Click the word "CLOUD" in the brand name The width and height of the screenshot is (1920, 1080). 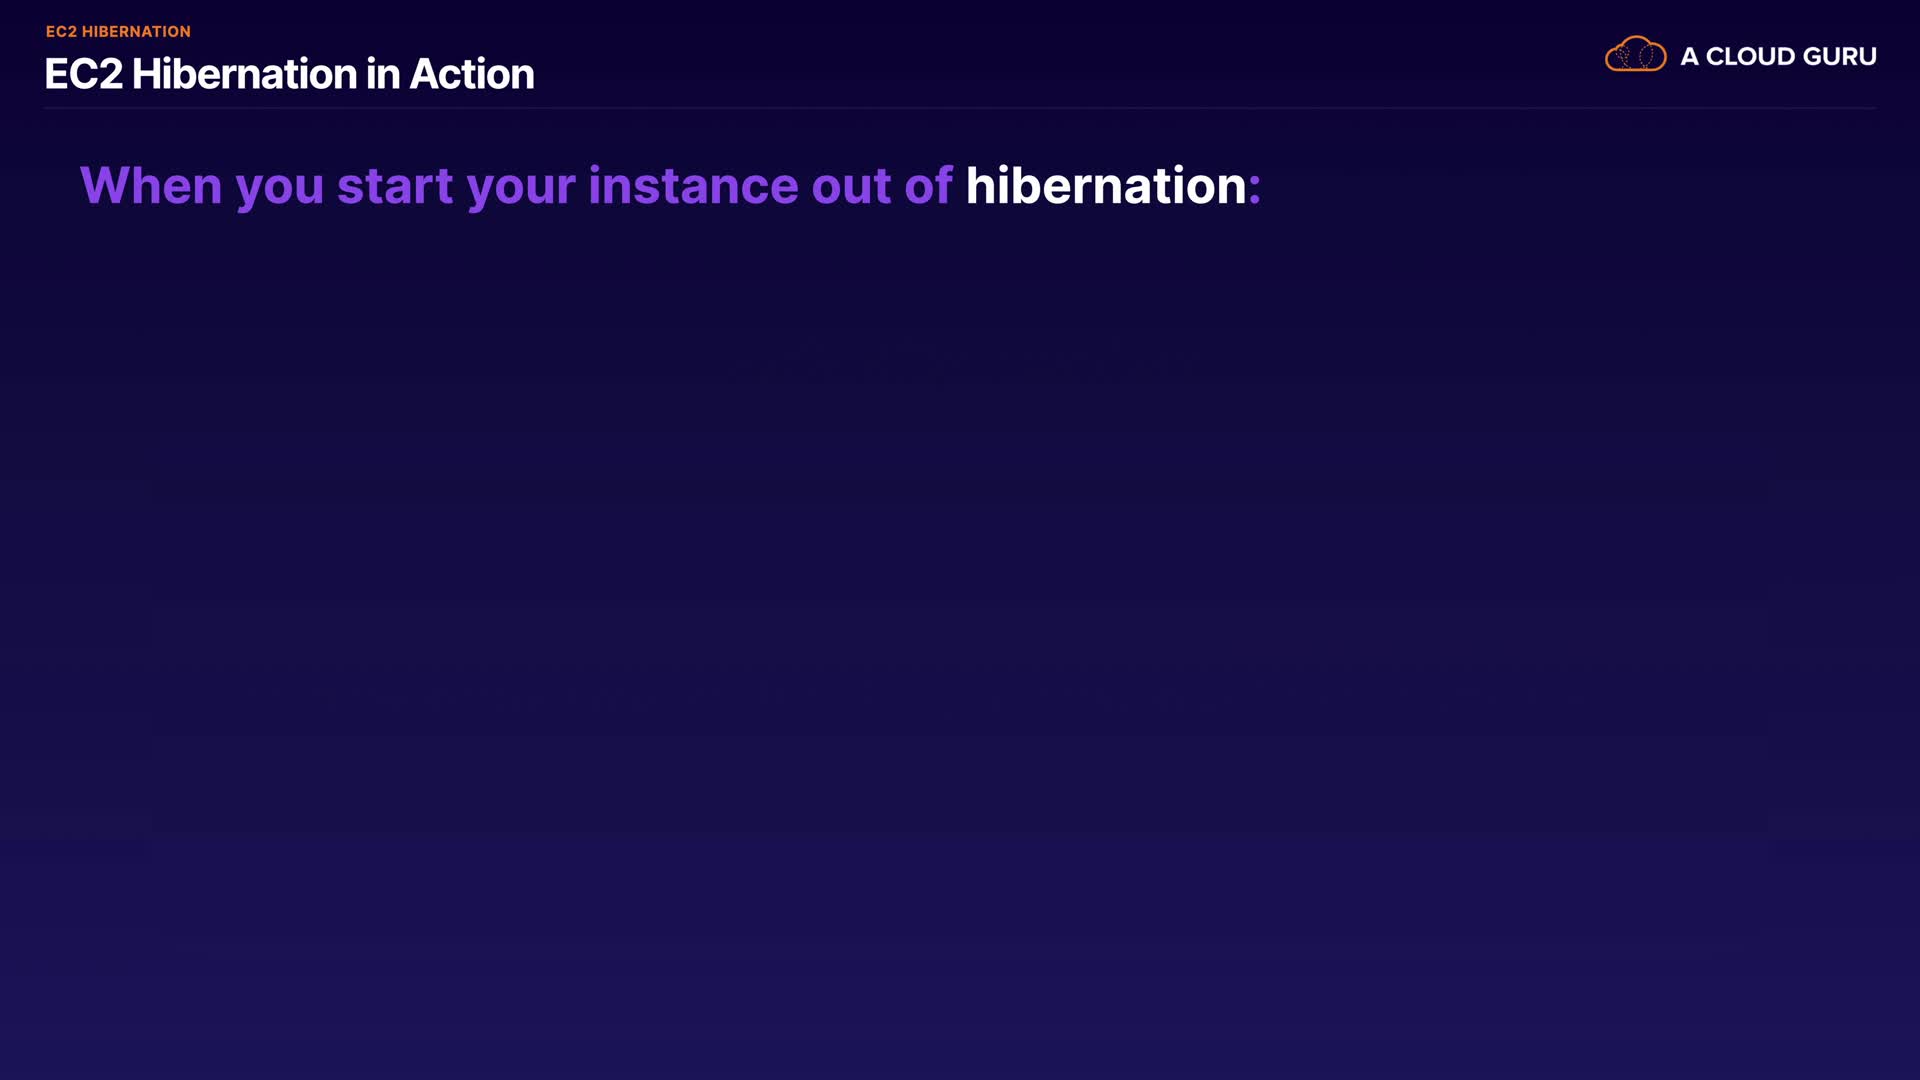1750,57
